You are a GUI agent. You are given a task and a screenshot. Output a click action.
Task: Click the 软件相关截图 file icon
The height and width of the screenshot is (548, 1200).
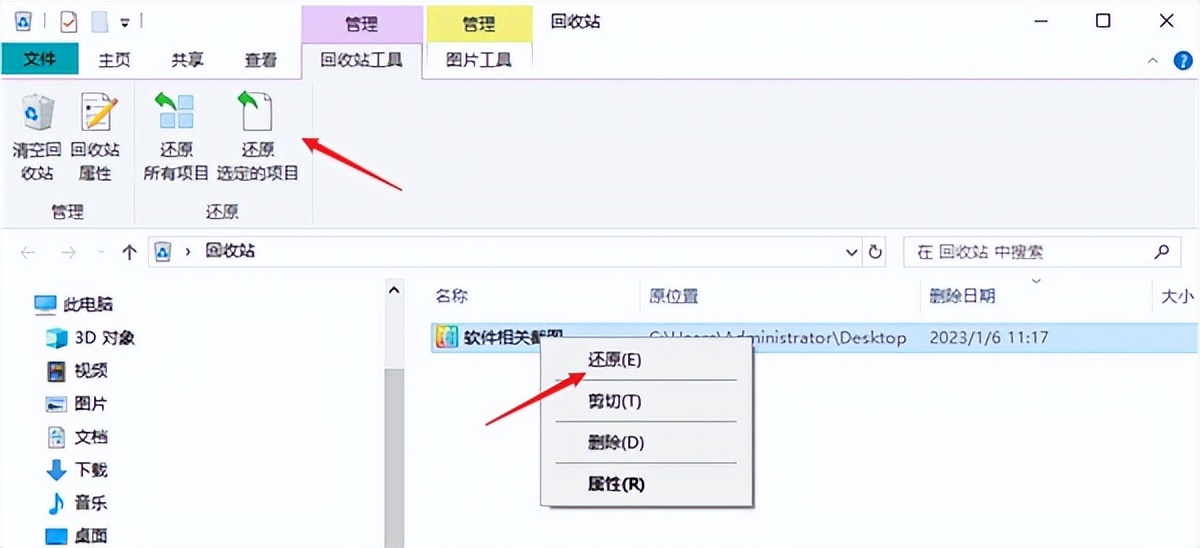(445, 338)
